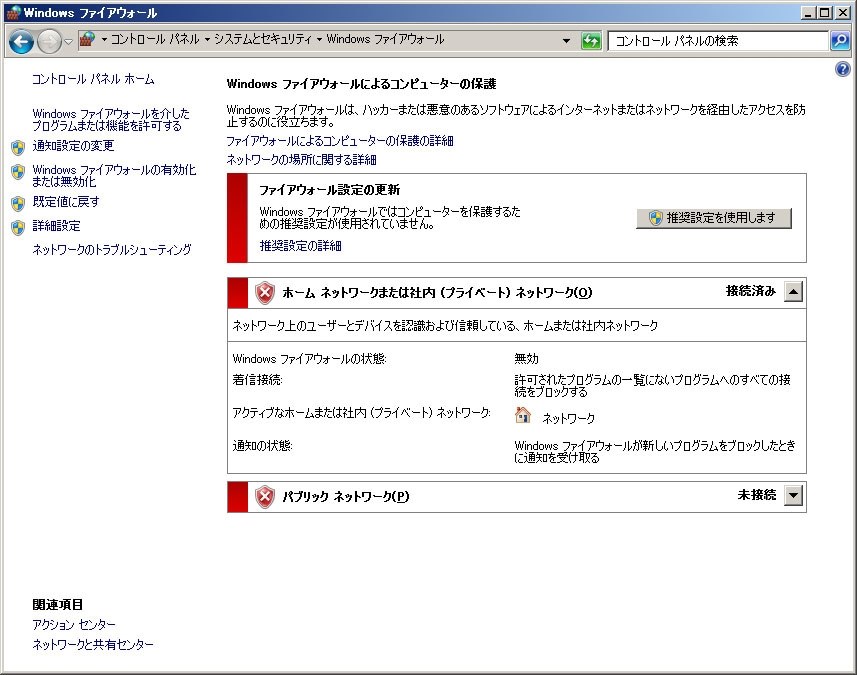Image resolution: width=857 pixels, height=675 pixels.
Task: Expand the arrow before コントロール パネル breadcrumb
Action: [104, 39]
